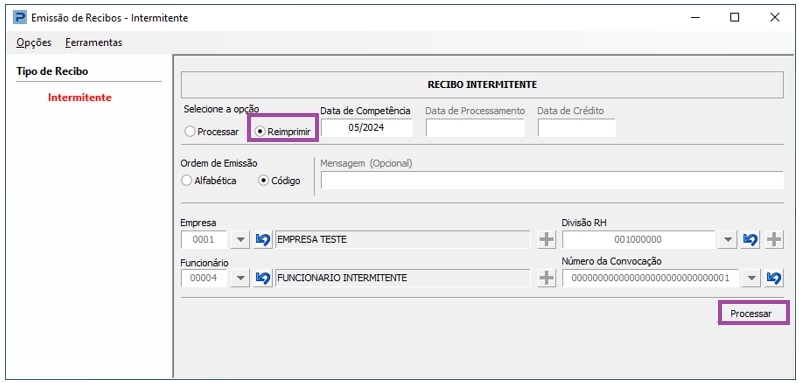
Task: Open the Opções menu
Action: click(34, 43)
